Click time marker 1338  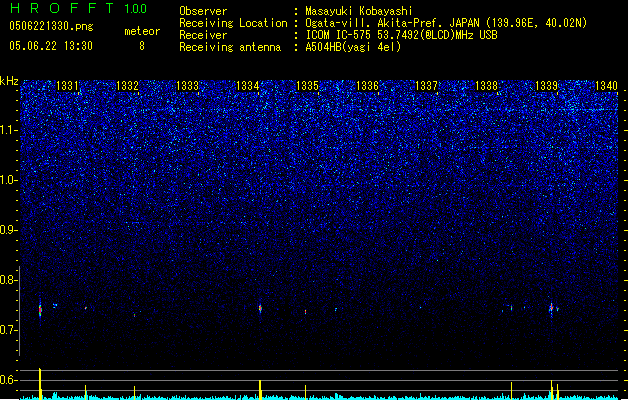(486, 85)
